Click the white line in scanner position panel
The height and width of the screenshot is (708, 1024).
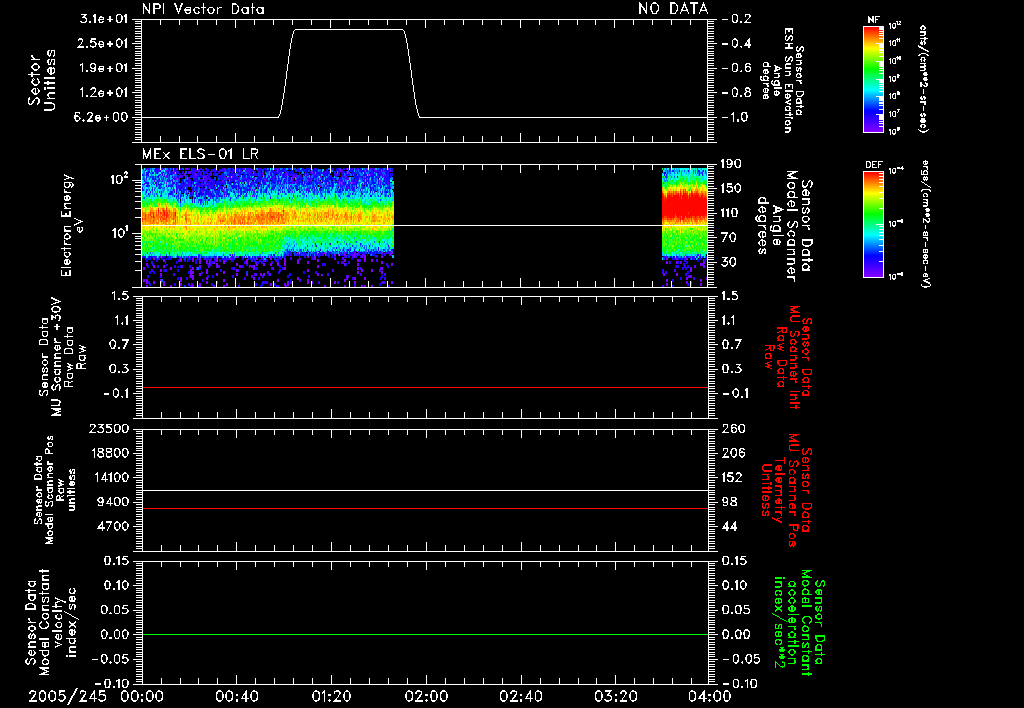424,491
